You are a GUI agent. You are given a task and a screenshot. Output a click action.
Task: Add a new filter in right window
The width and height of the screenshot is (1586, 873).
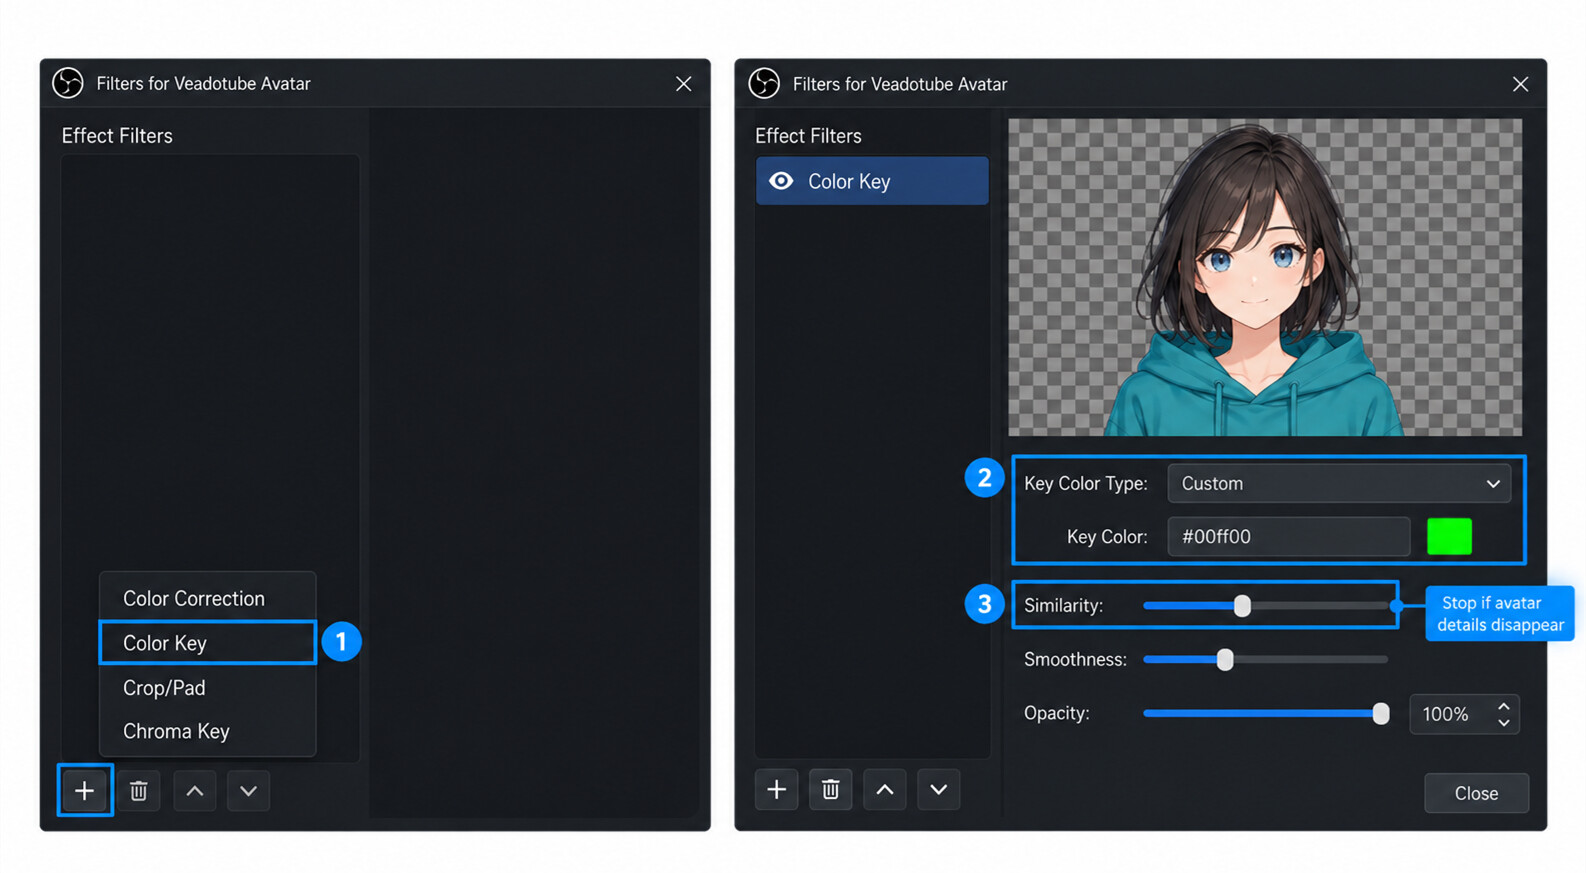point(776,790)
